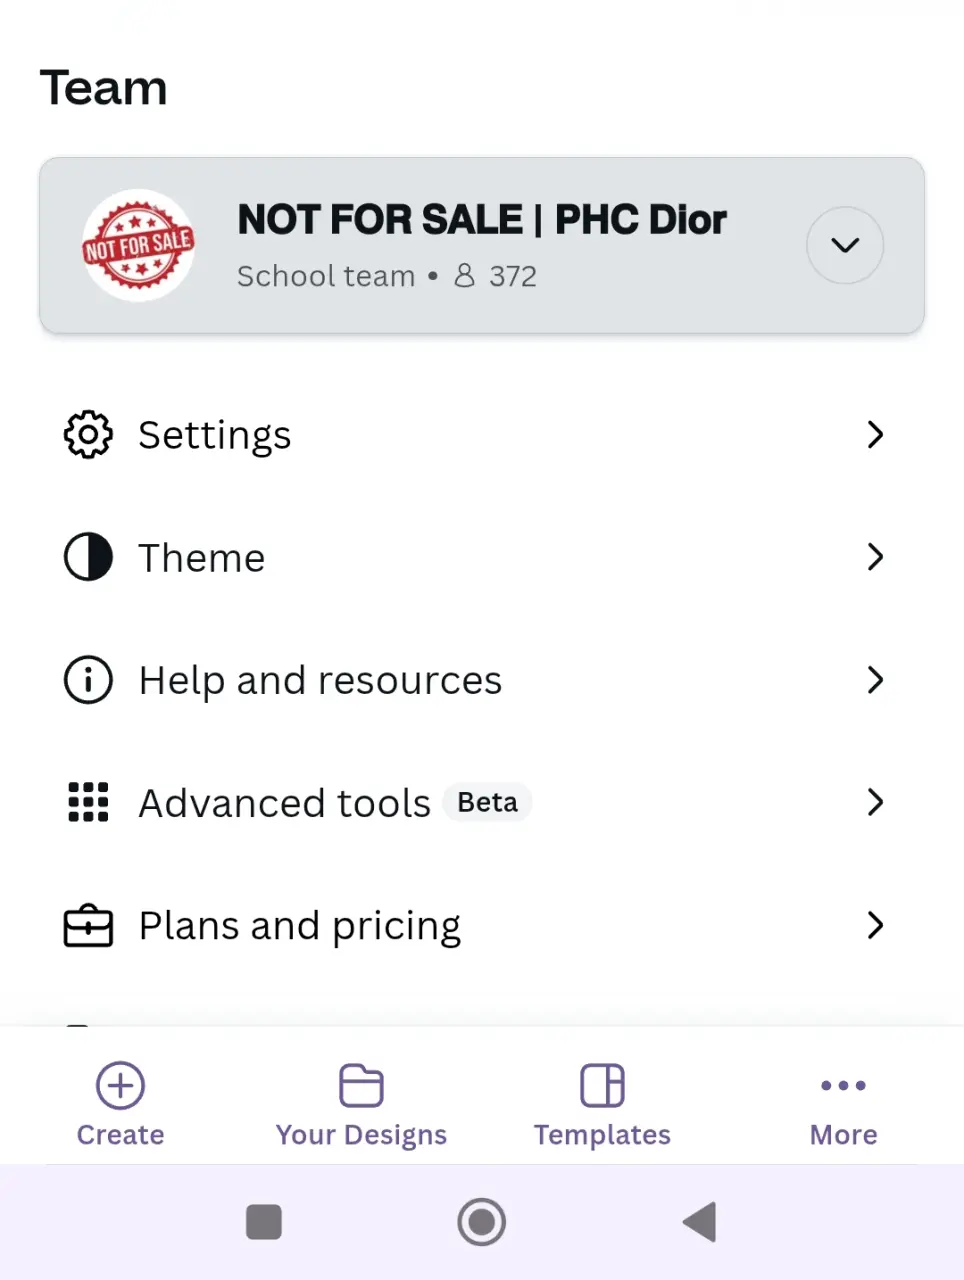Open the Plans and pricing chevron
This screenshot has width=964, height=1280.
click(875, 925)
